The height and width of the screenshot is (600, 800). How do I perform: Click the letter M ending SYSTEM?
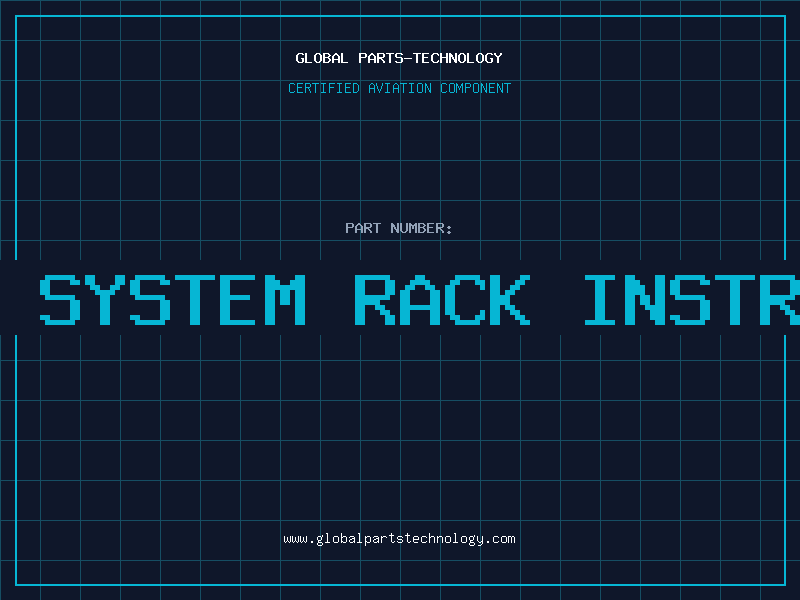(285, 300)
